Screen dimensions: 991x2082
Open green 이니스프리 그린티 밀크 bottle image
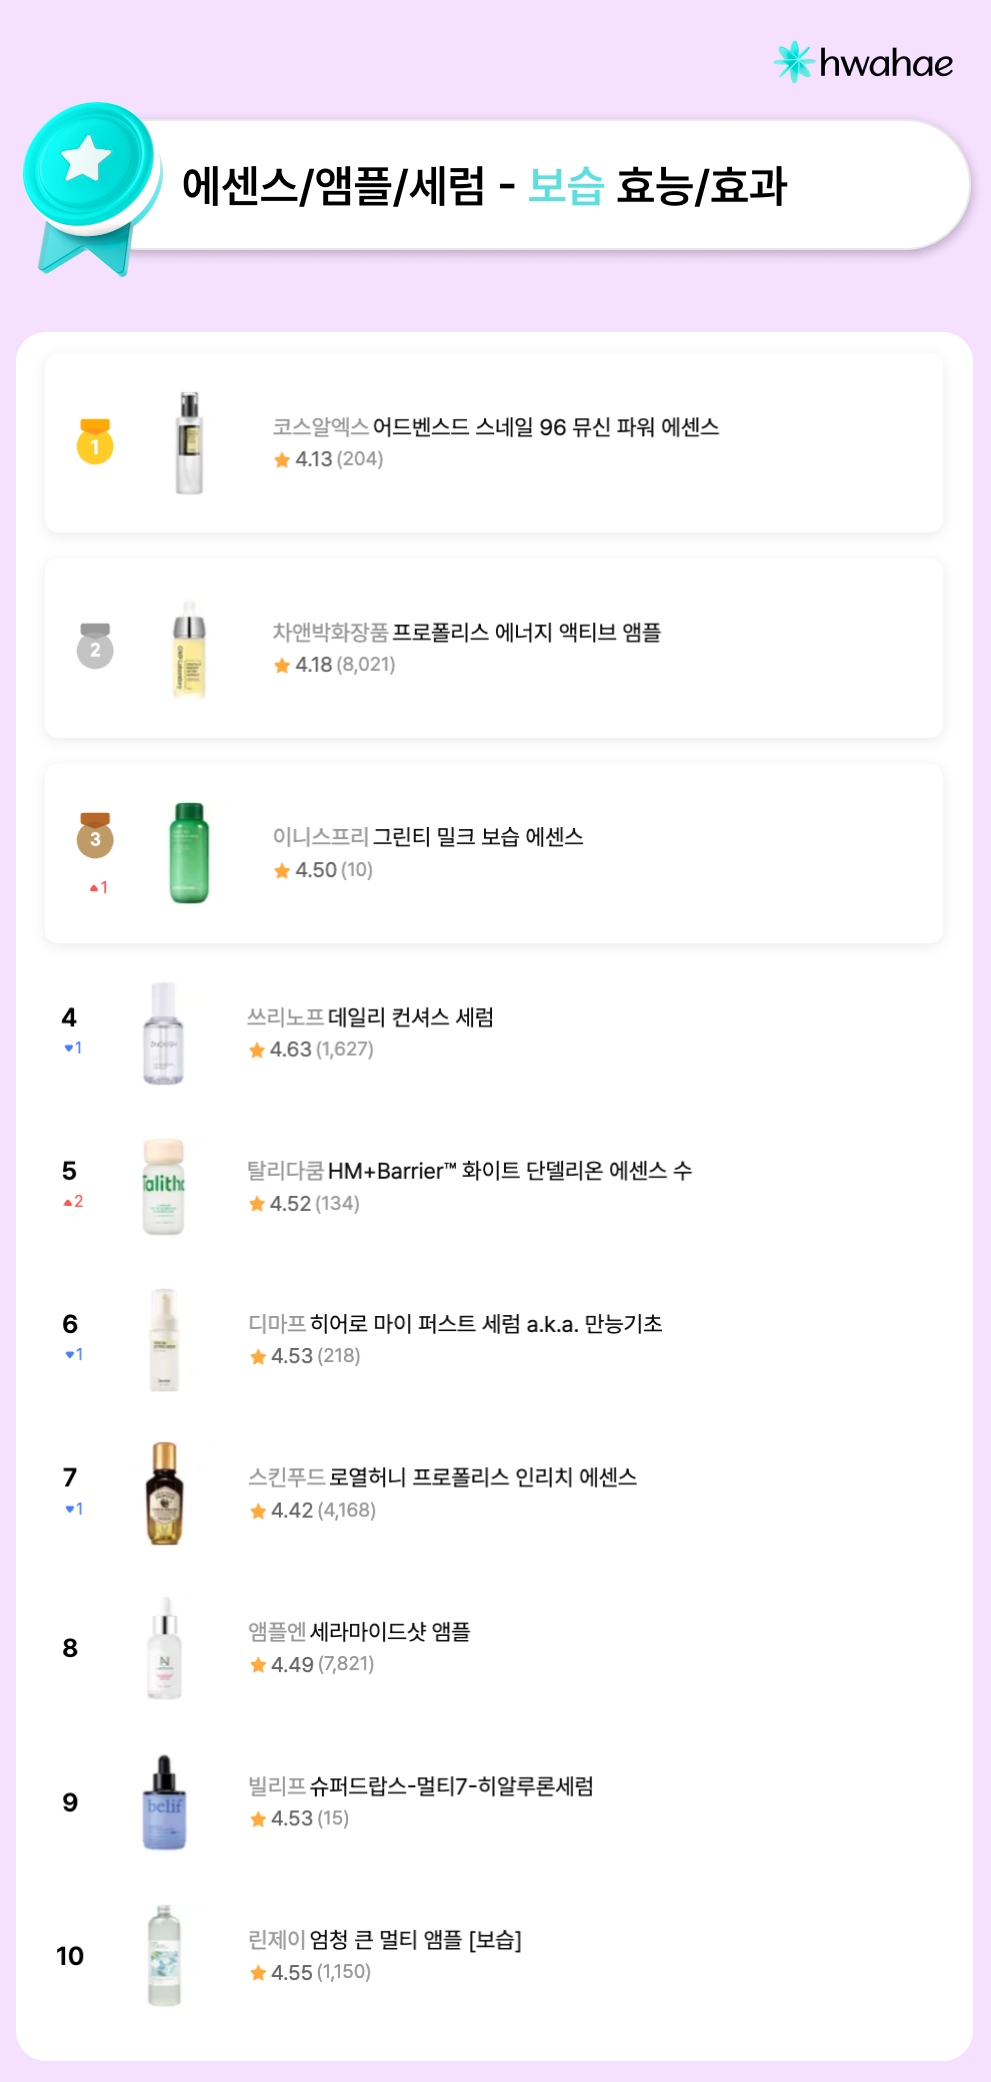189,853
